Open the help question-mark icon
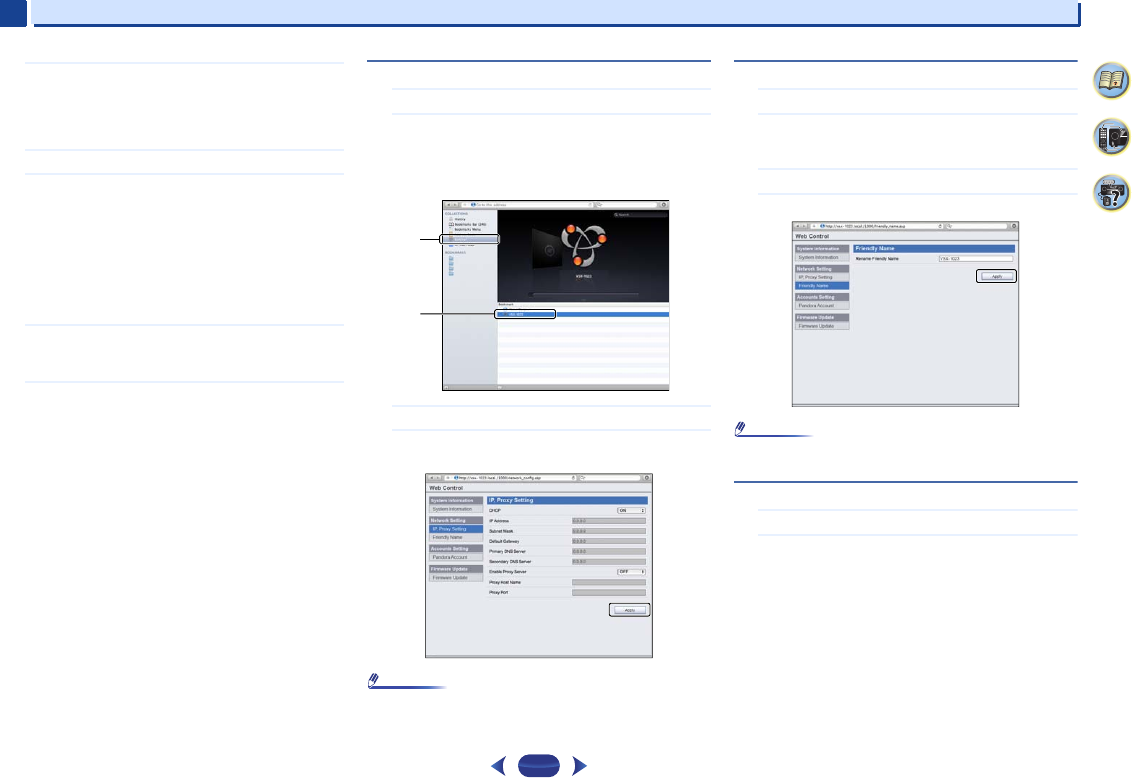The width and height of the screenshot is (1132, 778). pos(1111,193)
